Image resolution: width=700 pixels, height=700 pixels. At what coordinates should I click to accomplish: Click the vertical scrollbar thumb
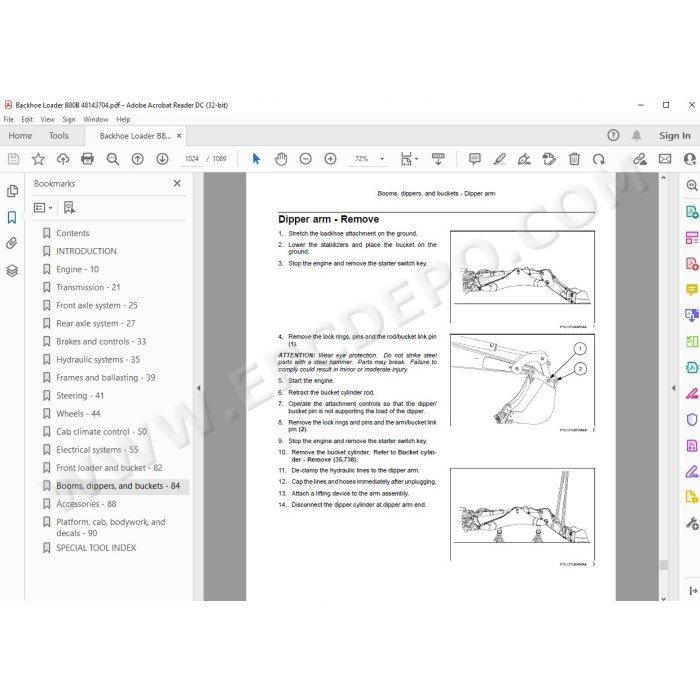(663, 565)
